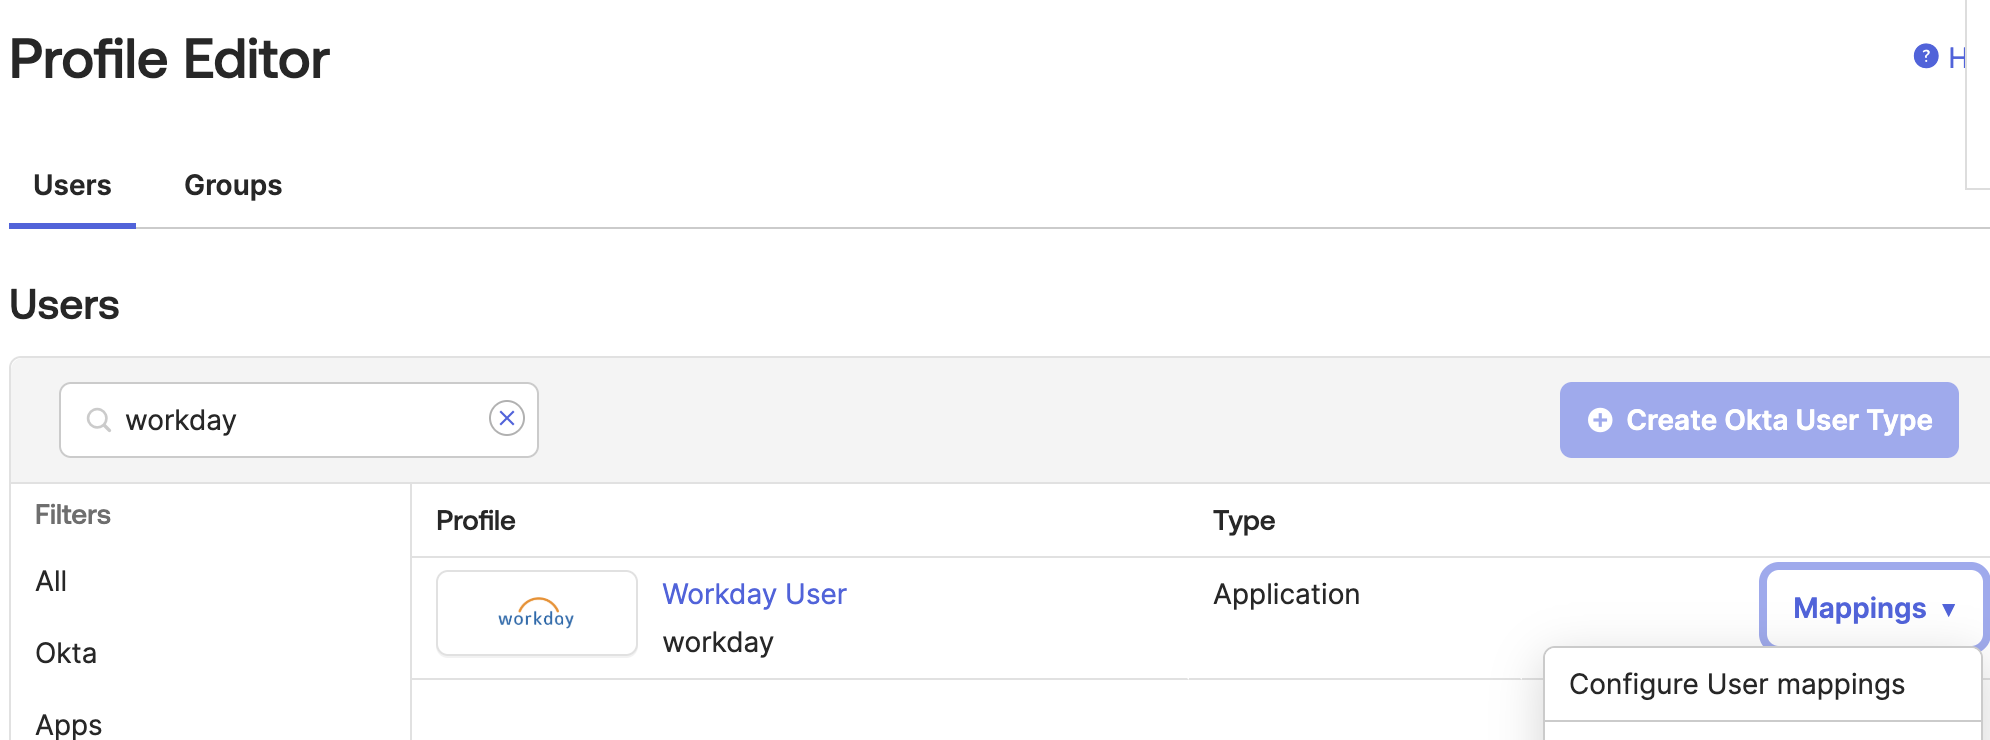Switch to the Users tab

pyautogui.click(x=72, y=186)
